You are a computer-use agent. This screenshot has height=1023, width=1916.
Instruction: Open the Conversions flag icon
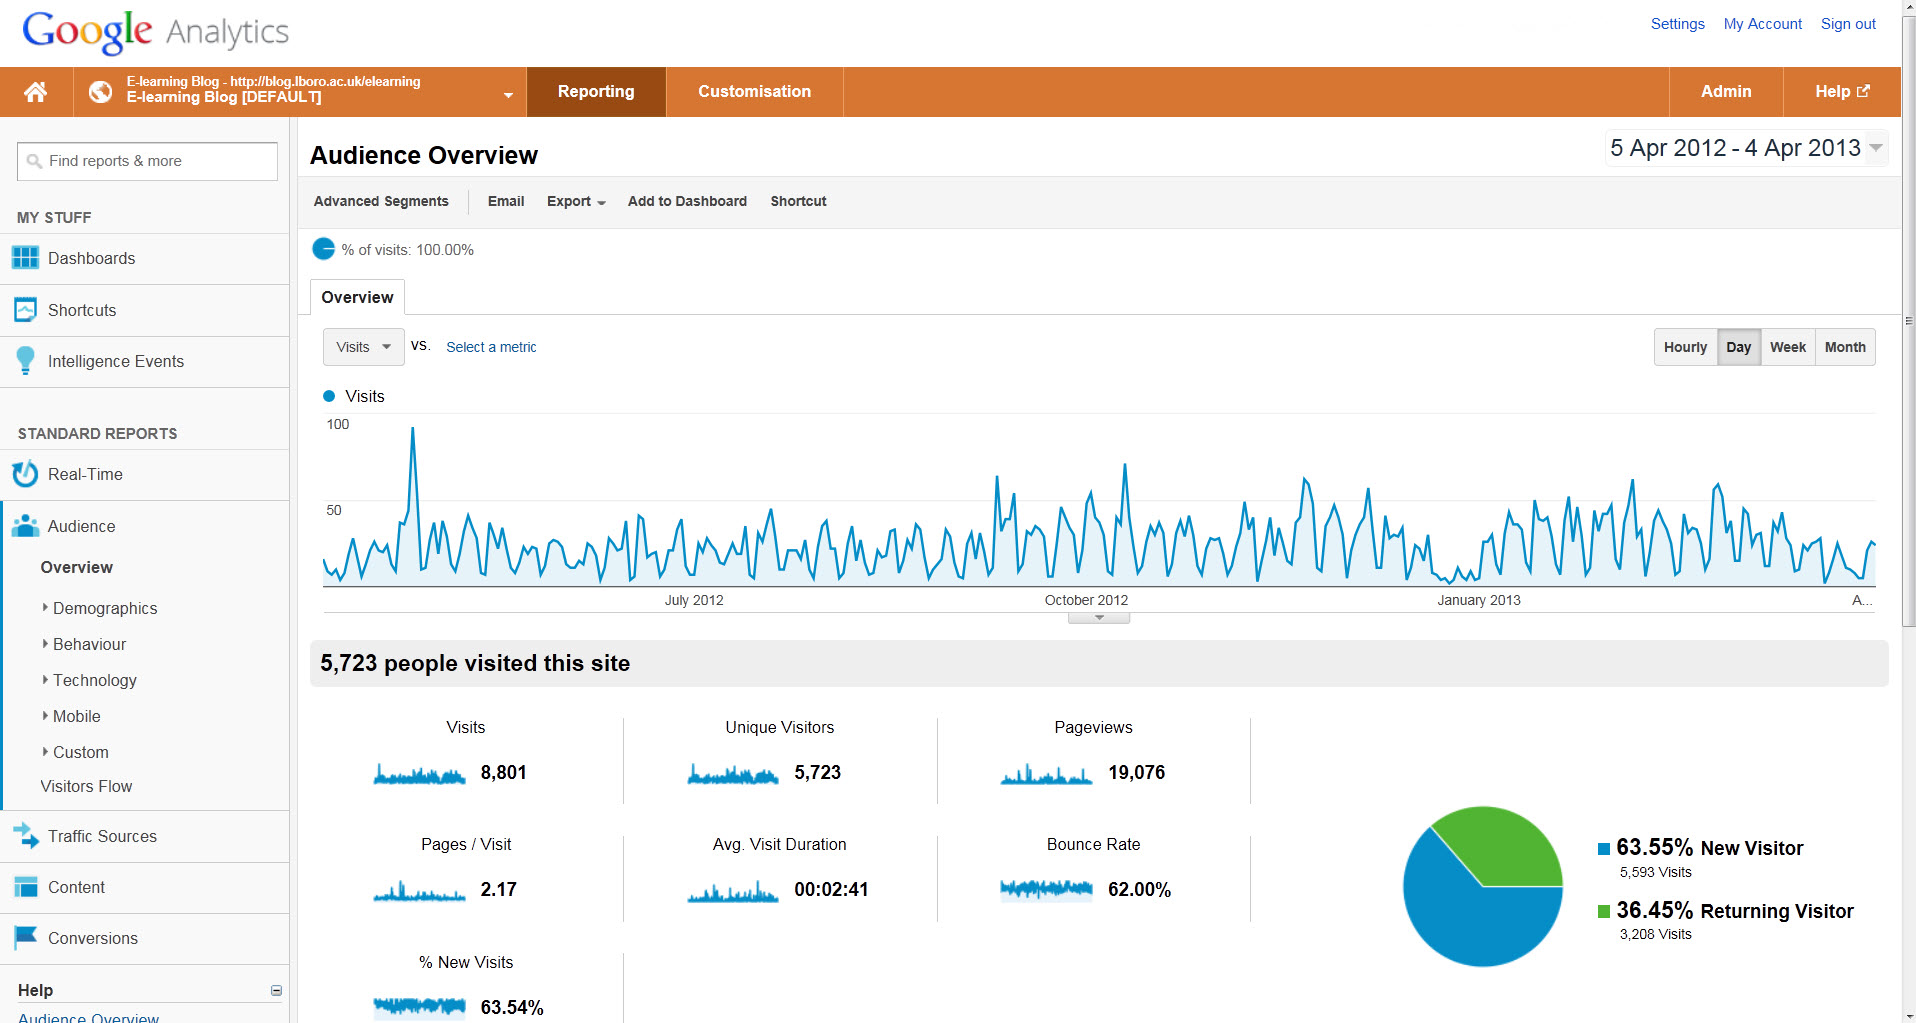pyautogui.click(x=25, y=938)
